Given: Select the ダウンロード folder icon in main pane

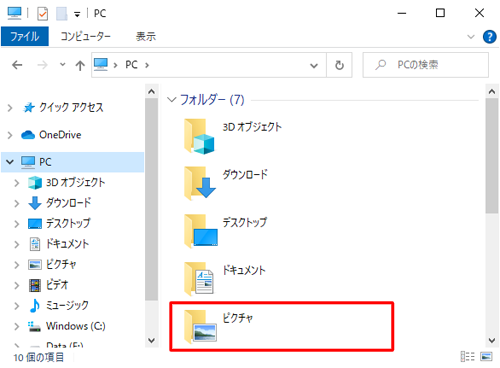Looking at the screenshot, I should click(x=199, y=184).
